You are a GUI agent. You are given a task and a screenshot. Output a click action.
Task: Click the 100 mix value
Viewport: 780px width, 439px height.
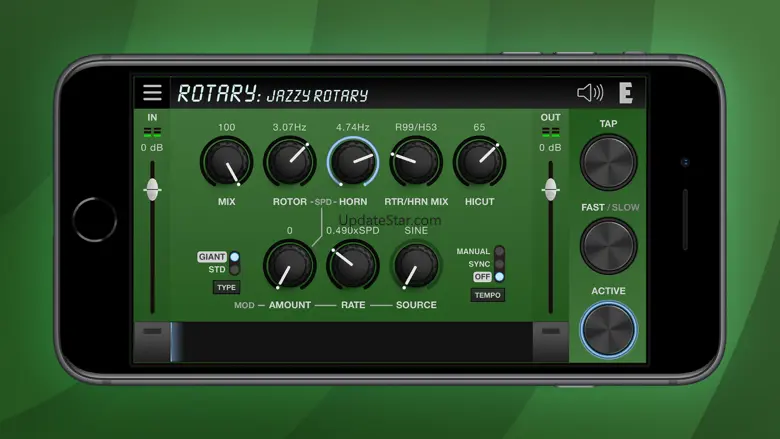226,127
